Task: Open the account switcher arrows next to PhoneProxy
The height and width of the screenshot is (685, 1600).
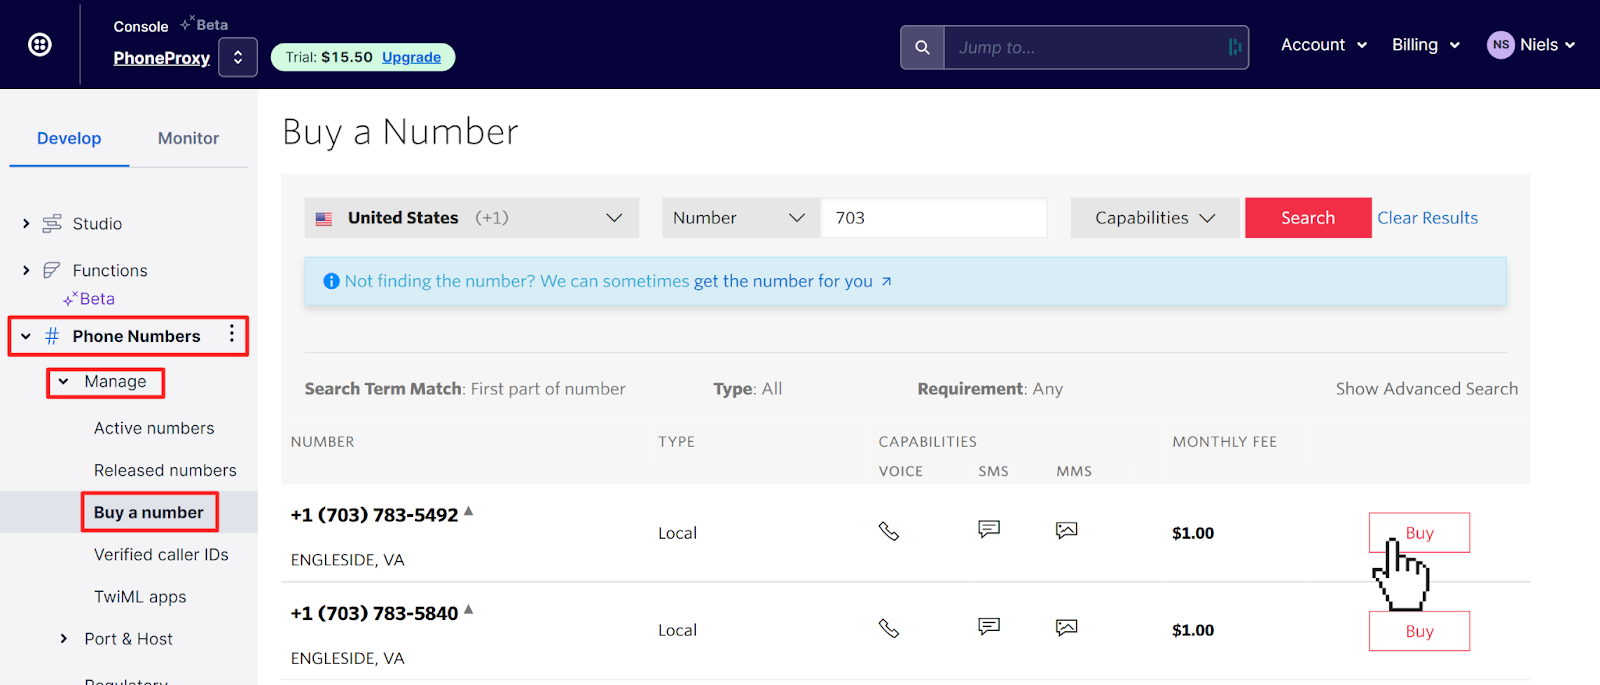Action: tap(238, 57)
